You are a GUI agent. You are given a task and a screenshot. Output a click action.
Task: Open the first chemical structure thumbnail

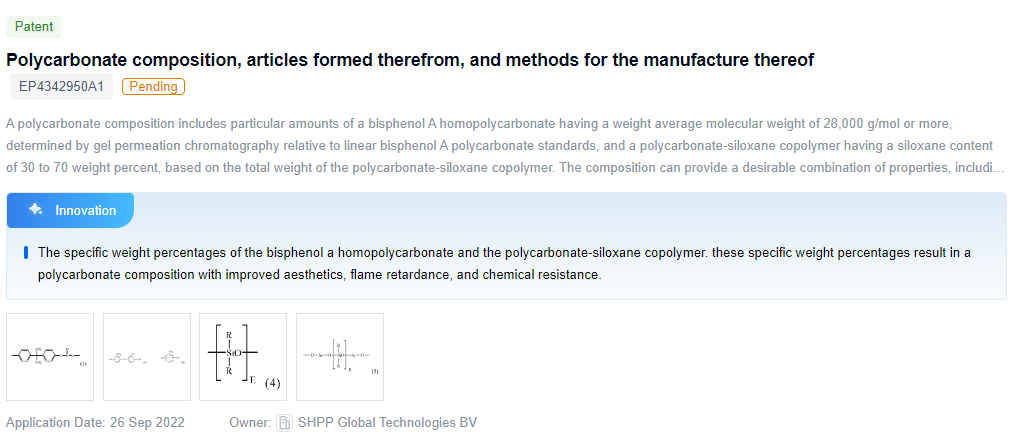coord(50,357)
